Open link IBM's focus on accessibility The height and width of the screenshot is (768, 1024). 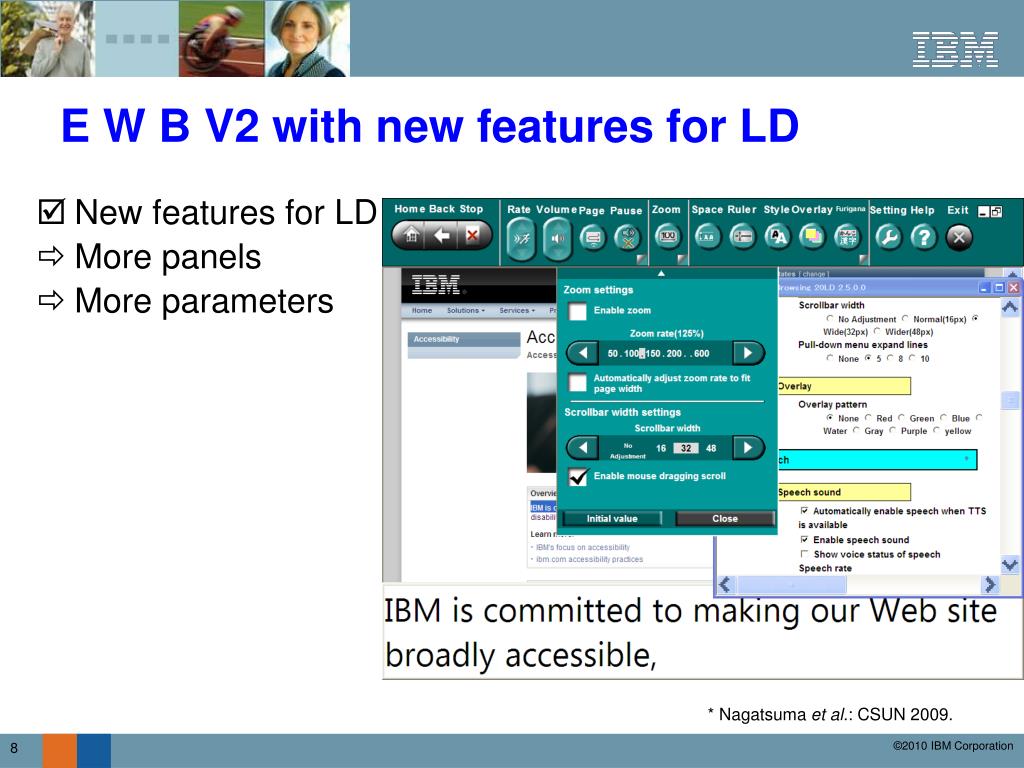pyautogui.click(x=583, y=547)
